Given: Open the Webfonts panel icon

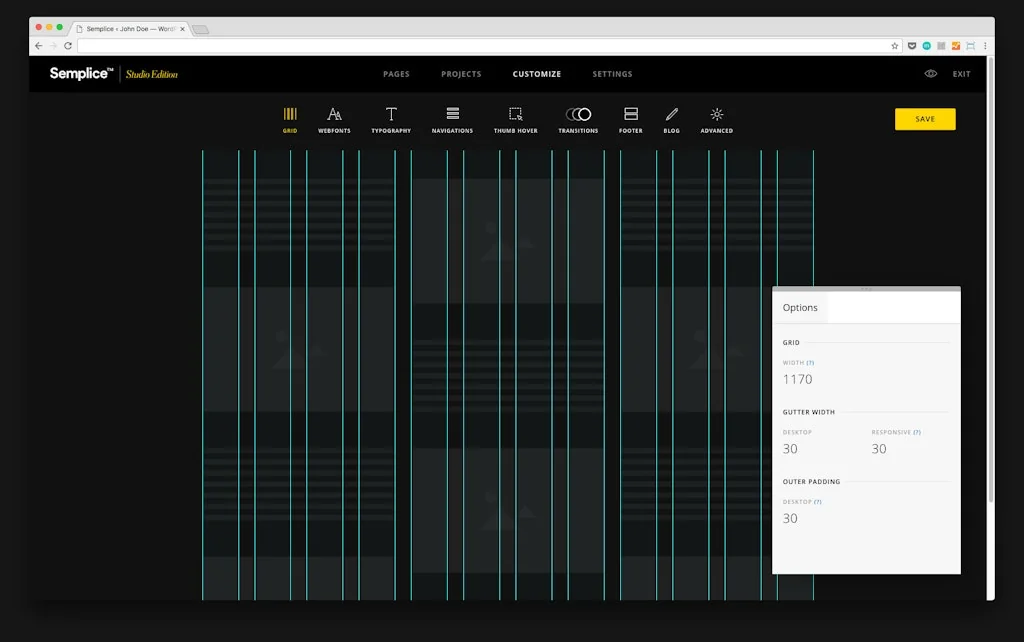Looking at the screenshot, I should tap(334, 113).
